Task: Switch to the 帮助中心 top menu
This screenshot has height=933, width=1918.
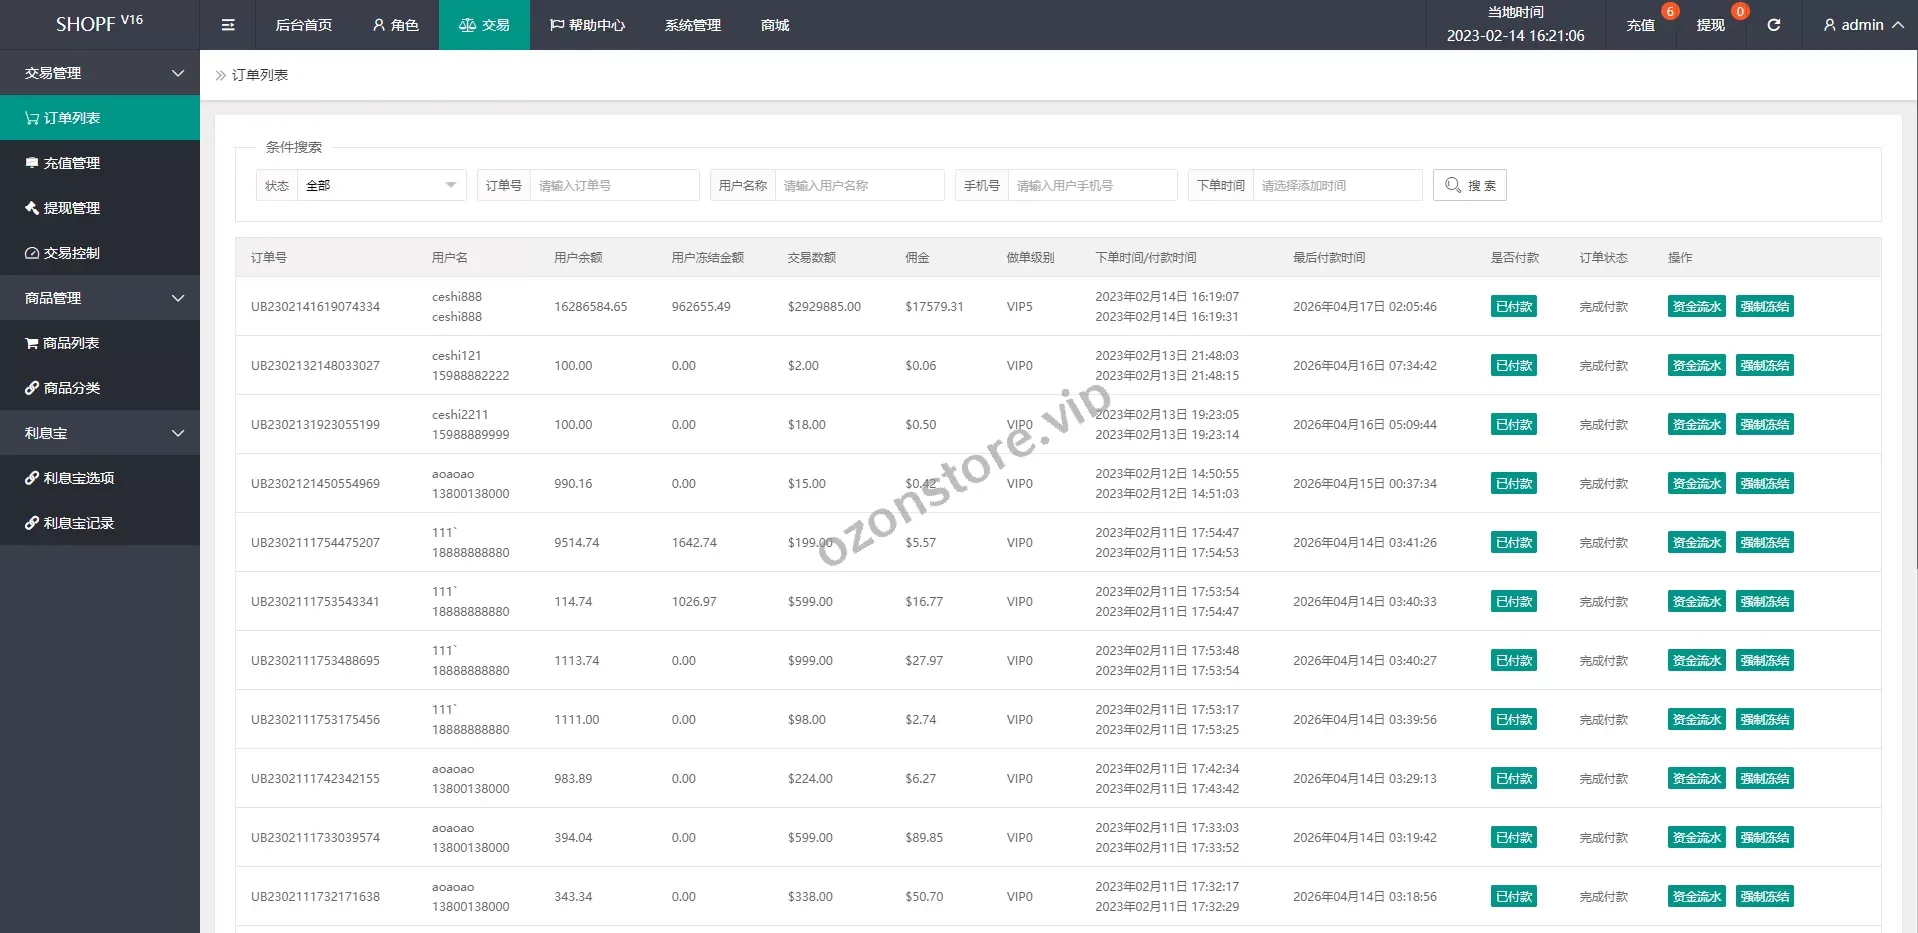Action: pos(587,25)
